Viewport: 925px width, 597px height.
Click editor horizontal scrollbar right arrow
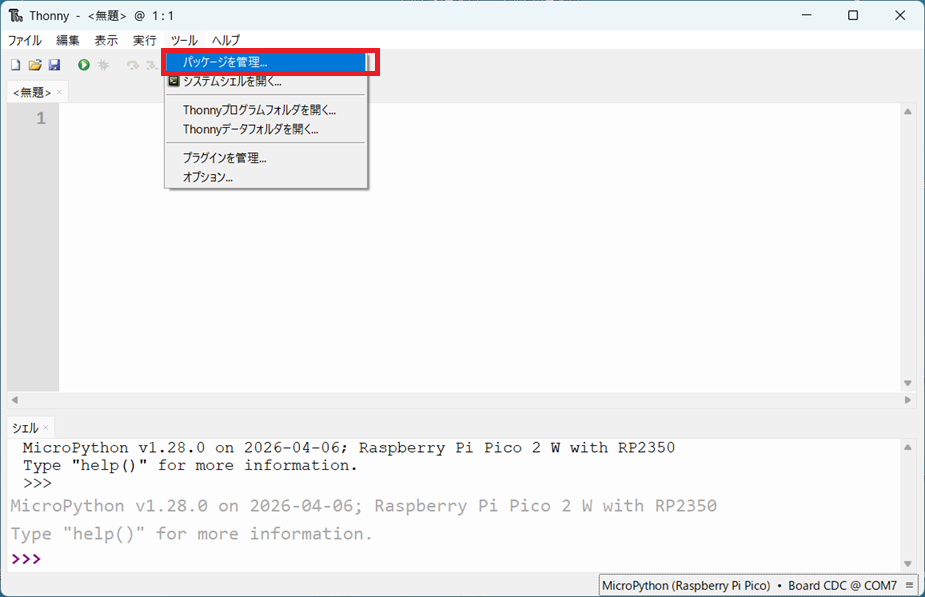point(908,400)
